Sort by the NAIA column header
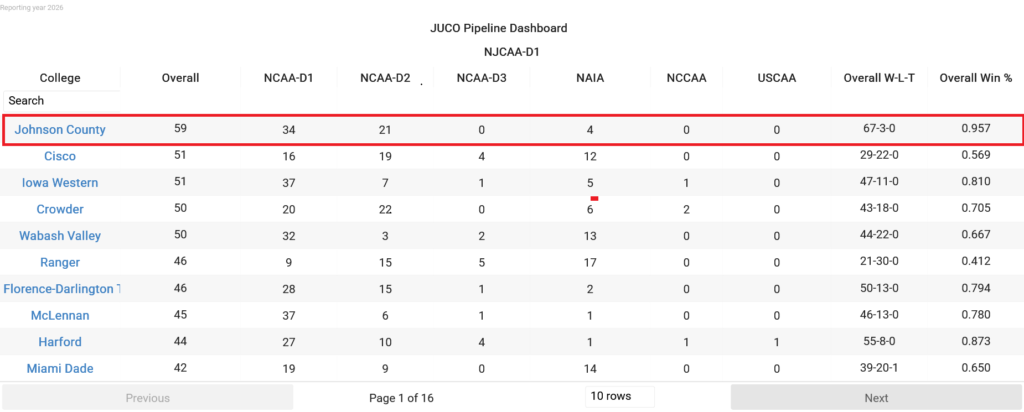The image size is (1024, 412). tap(590, 78)
